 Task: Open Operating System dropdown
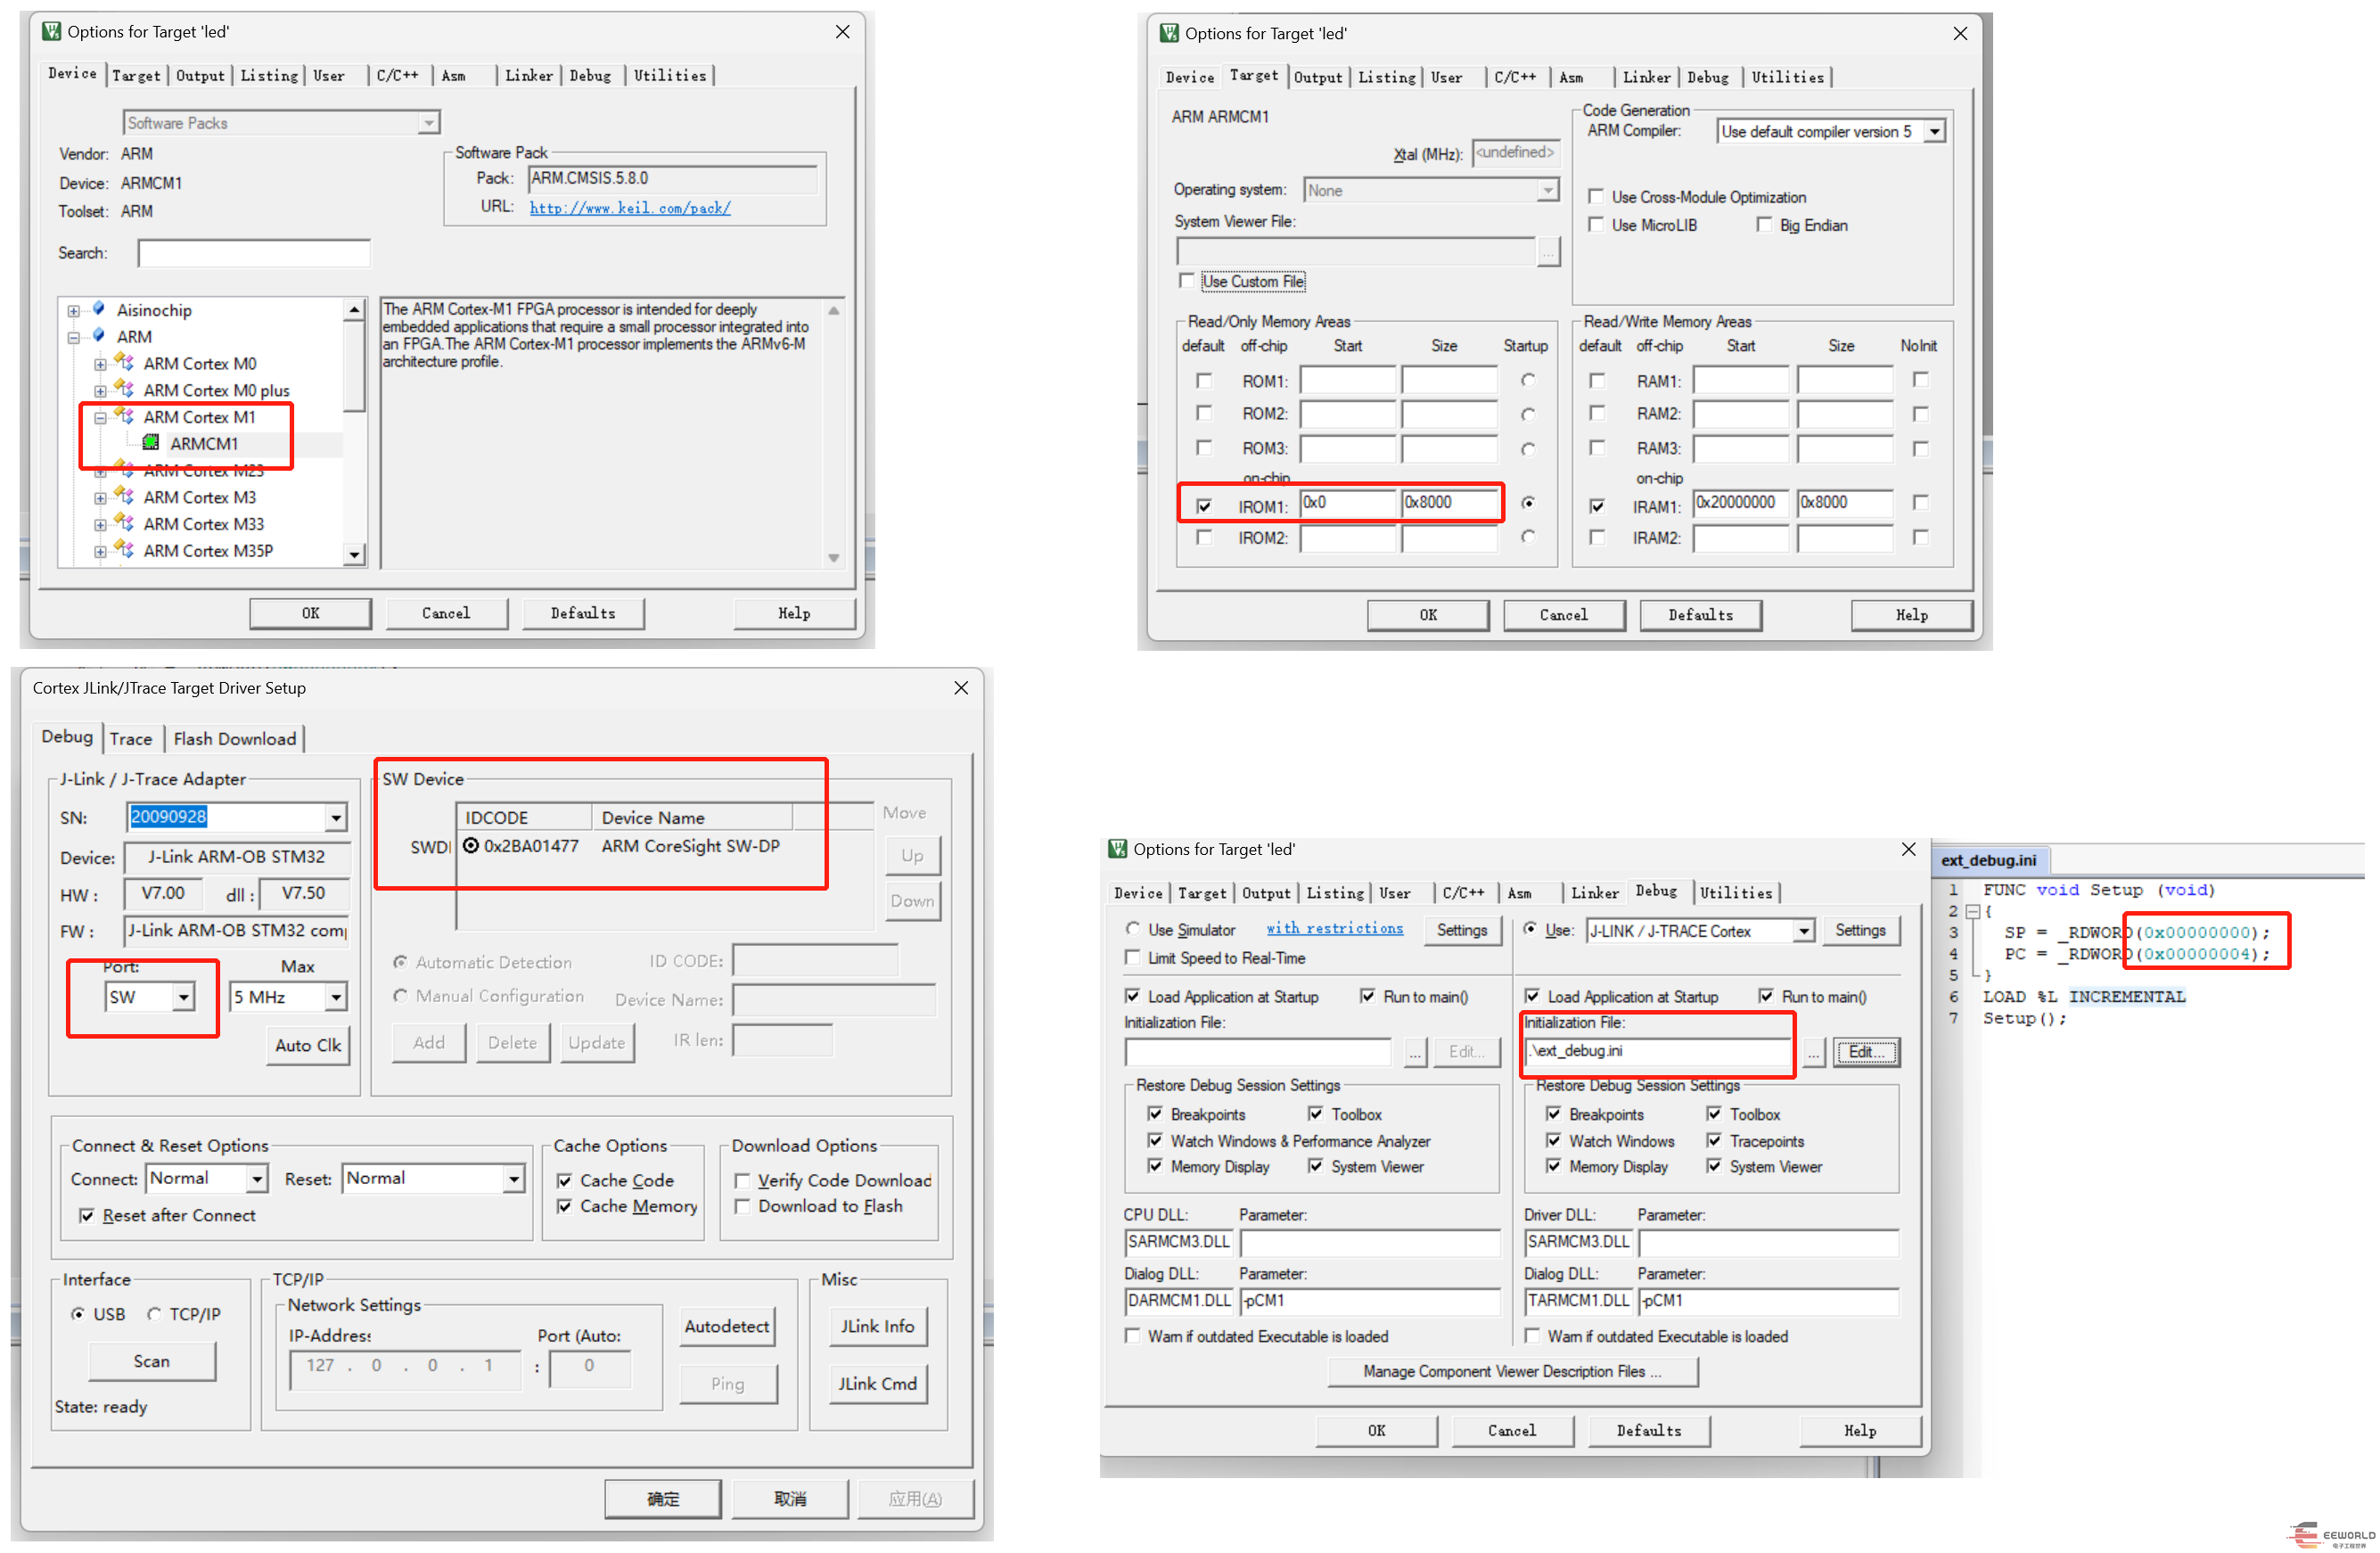click(1549, 189)
